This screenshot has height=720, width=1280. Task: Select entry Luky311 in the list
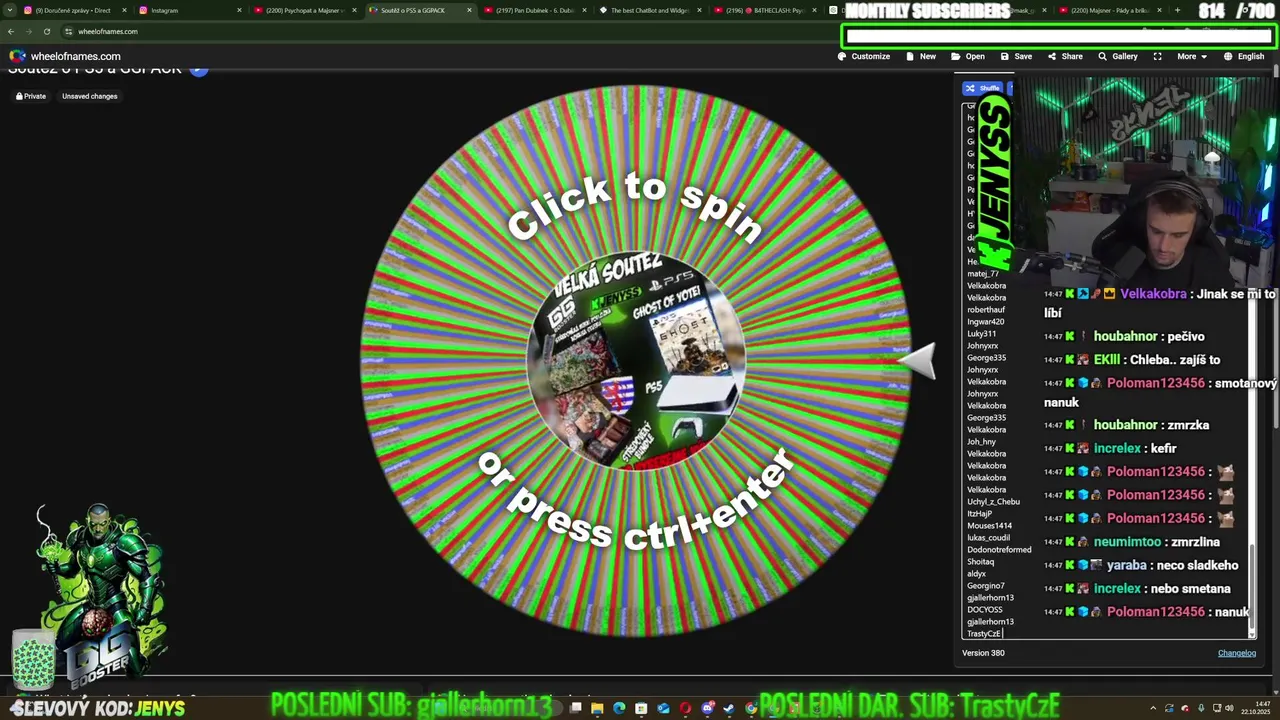[x=981, y=334]
